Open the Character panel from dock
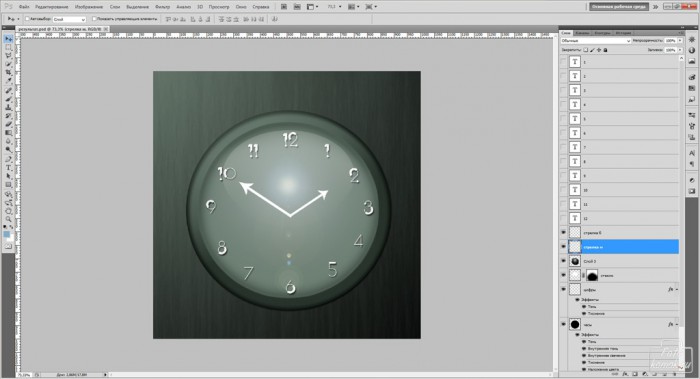This screenshot has height=379, width=700. (692, 153)
